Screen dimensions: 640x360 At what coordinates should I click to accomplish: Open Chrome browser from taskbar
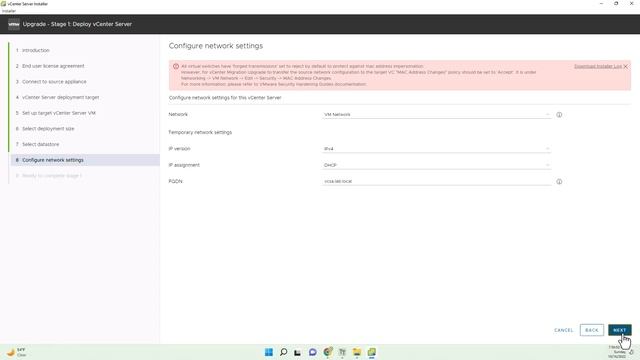[328, 352]
